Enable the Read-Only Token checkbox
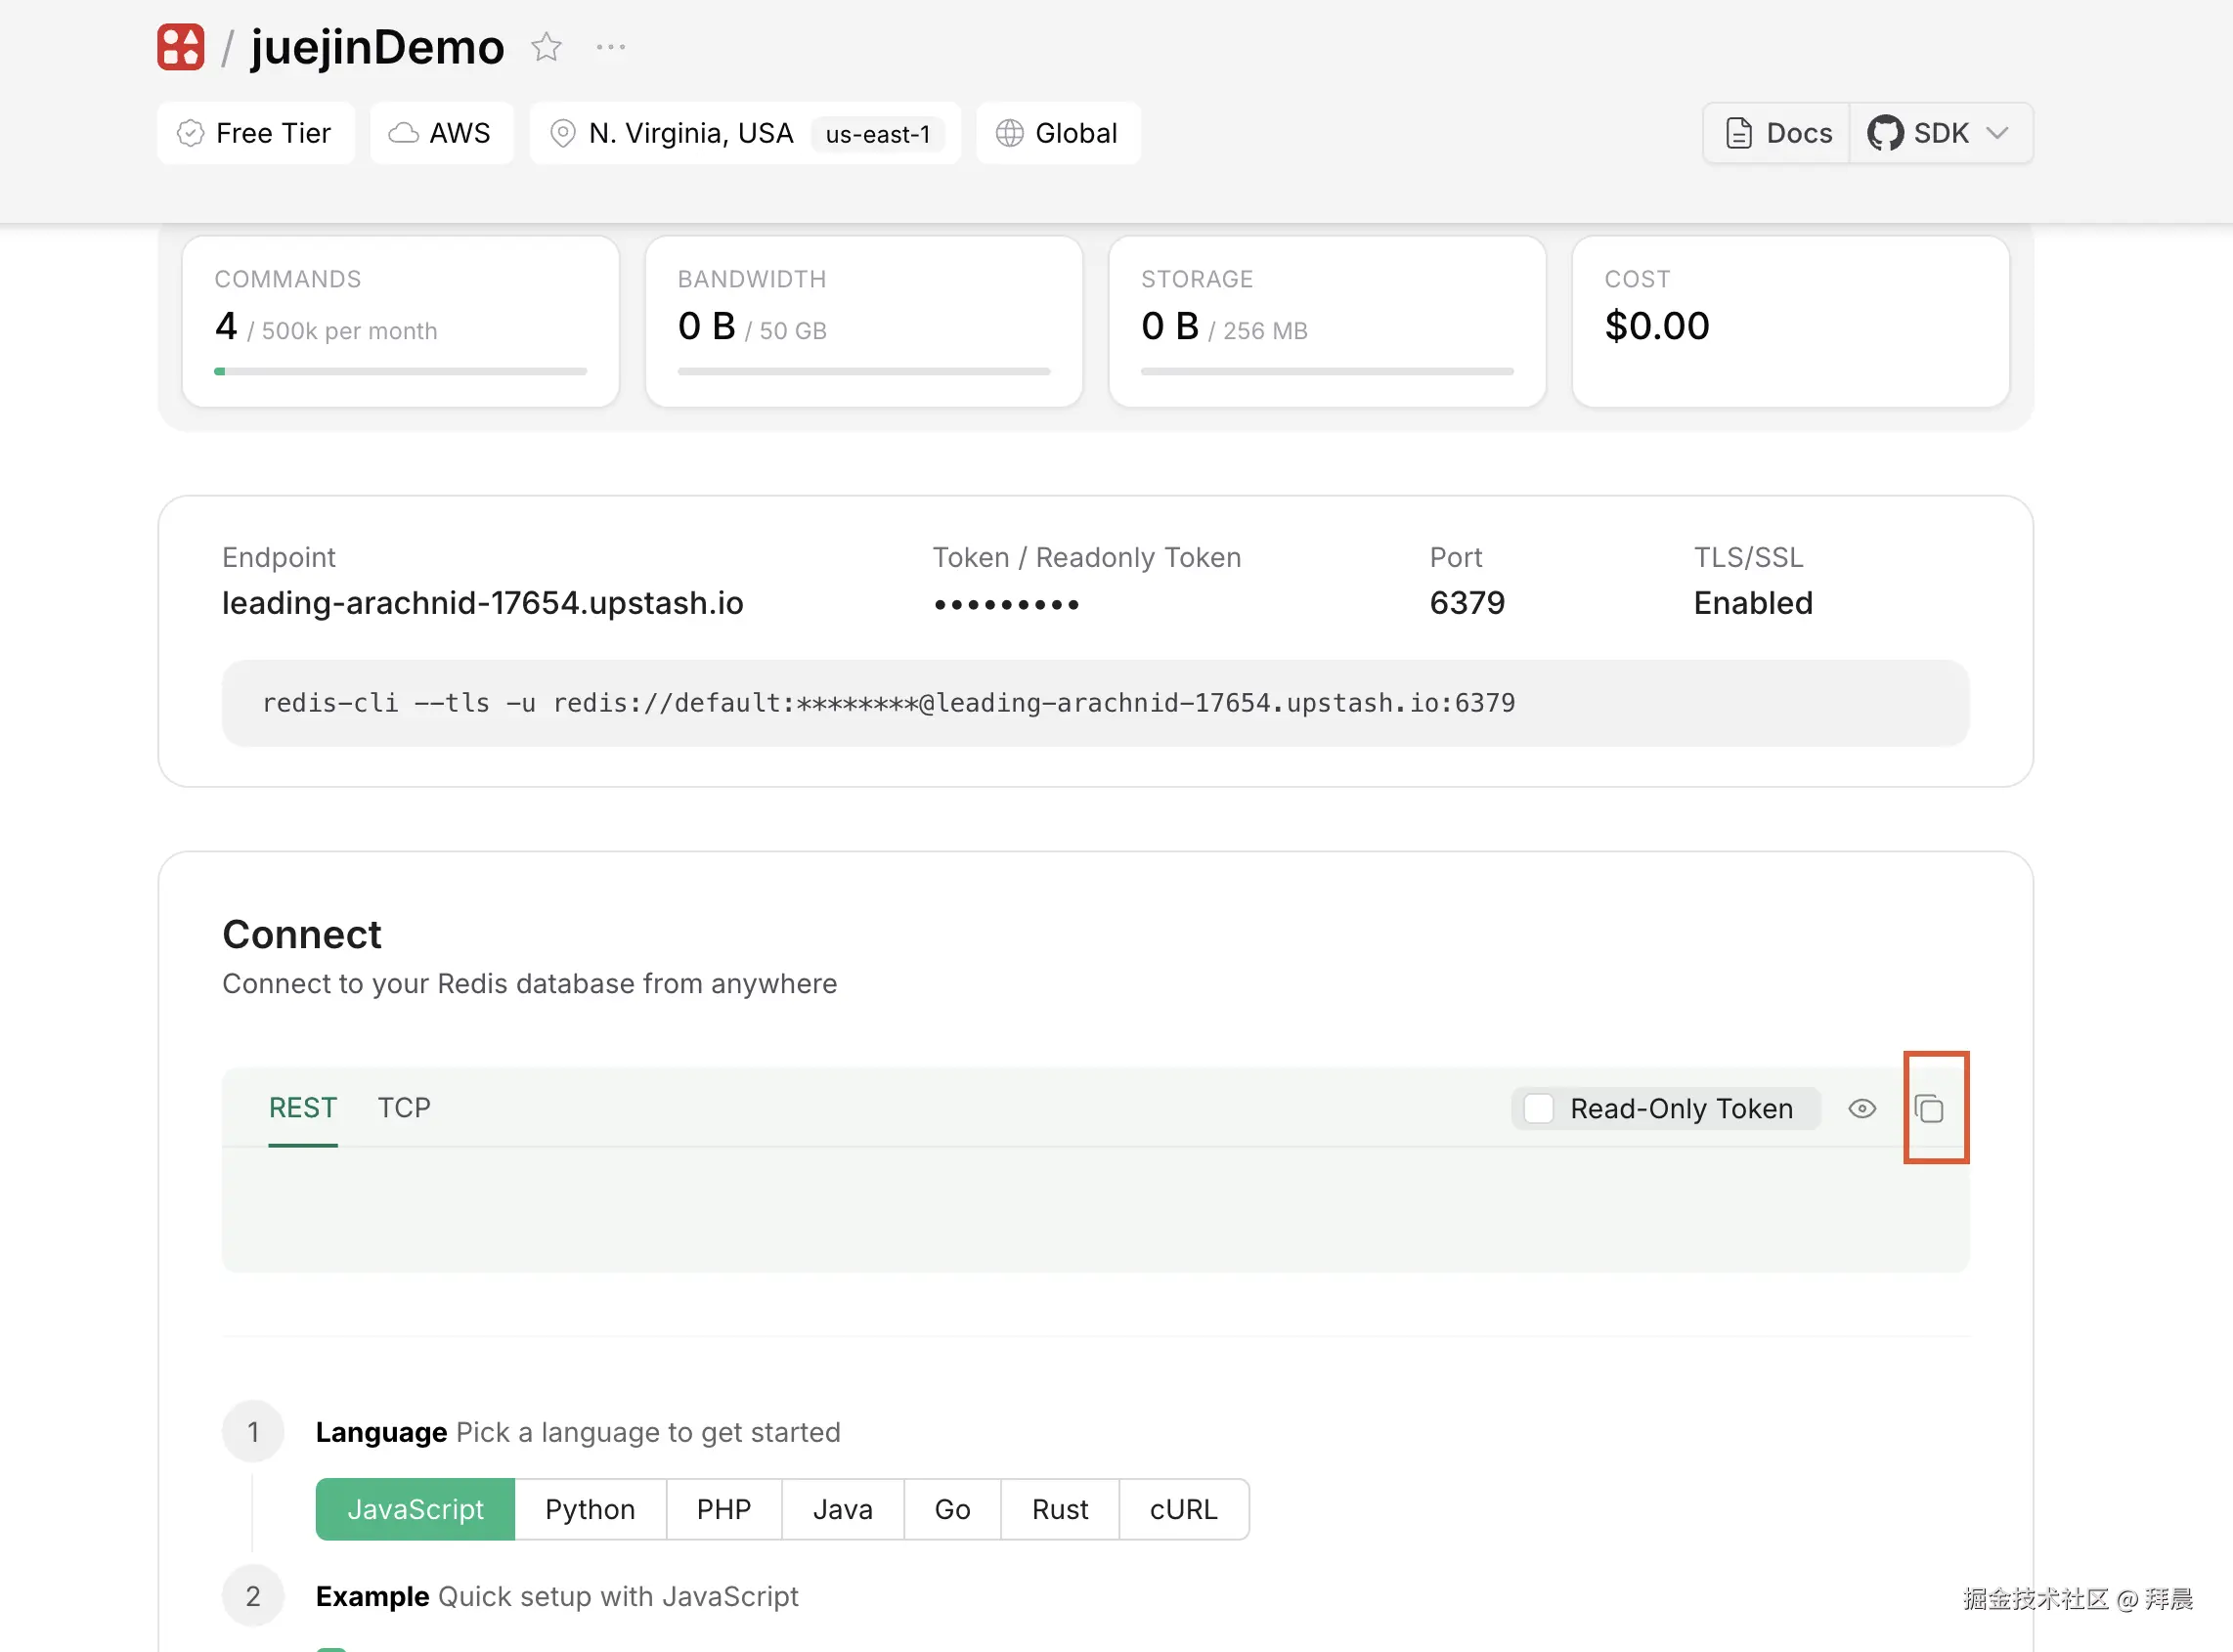 pos(1539,1108)
